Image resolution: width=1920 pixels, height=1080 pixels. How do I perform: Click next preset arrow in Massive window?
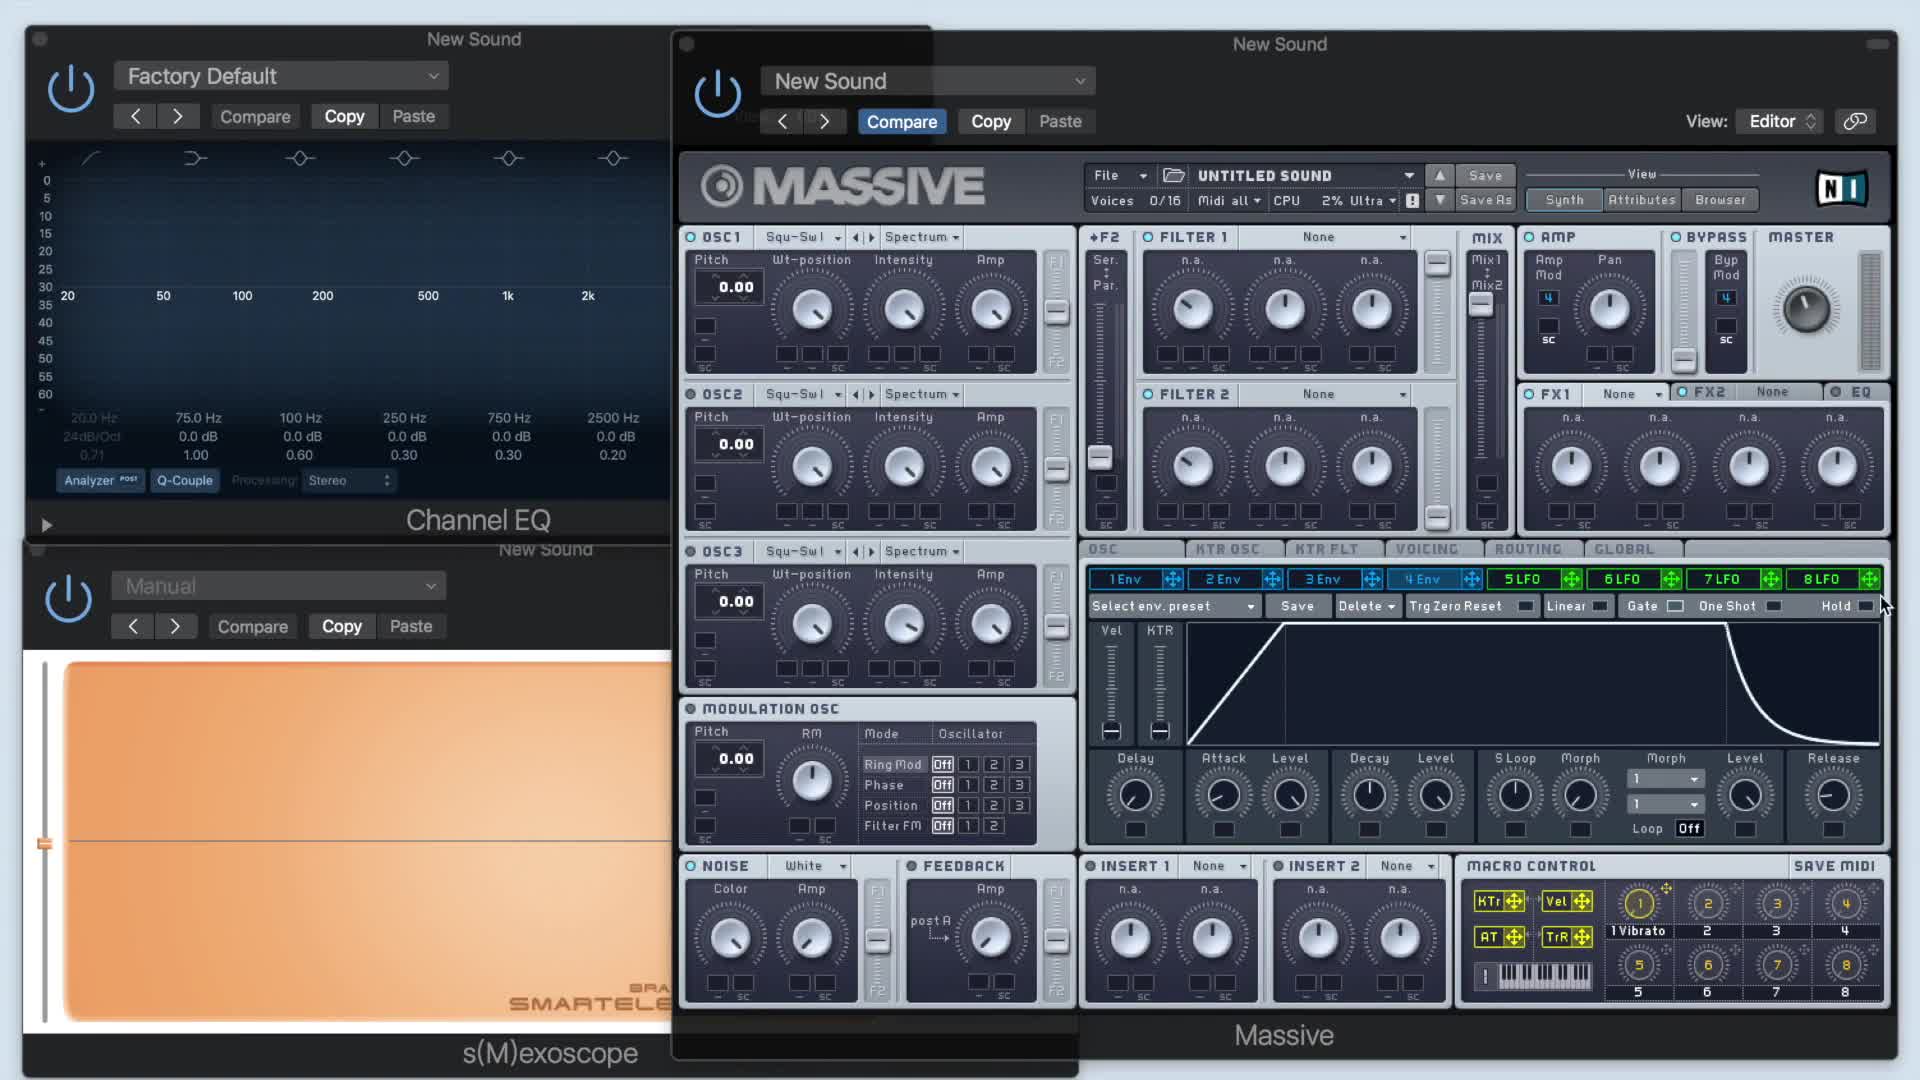(824, 121)
